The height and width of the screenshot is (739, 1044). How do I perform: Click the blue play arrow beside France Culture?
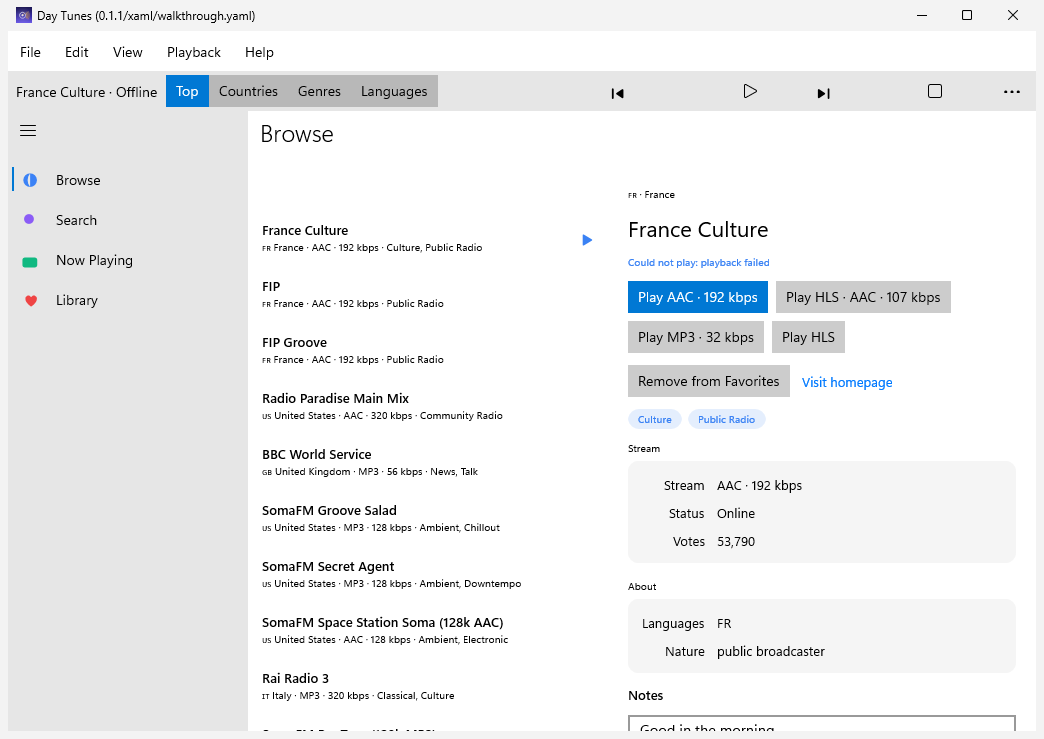(x=587, y=240)
